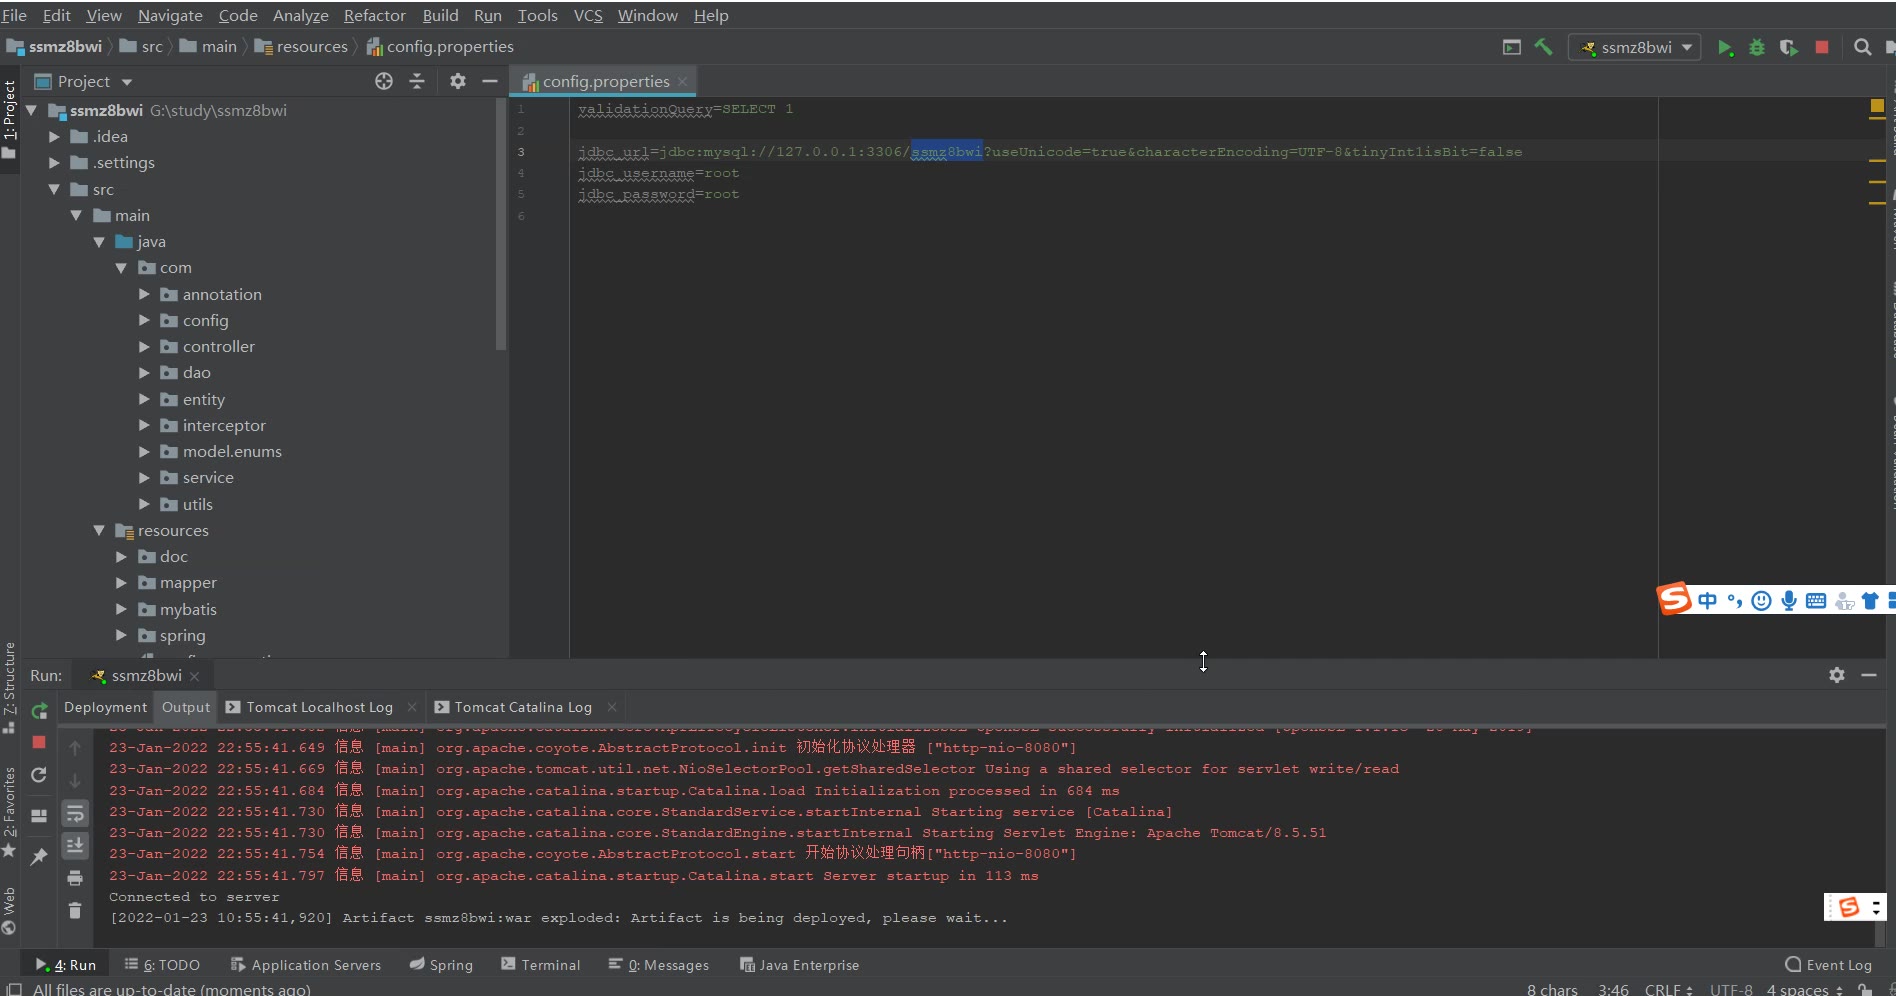Expand the controller package folder
This screenshot has width=1896, height=996.
(x=144, y=347)
